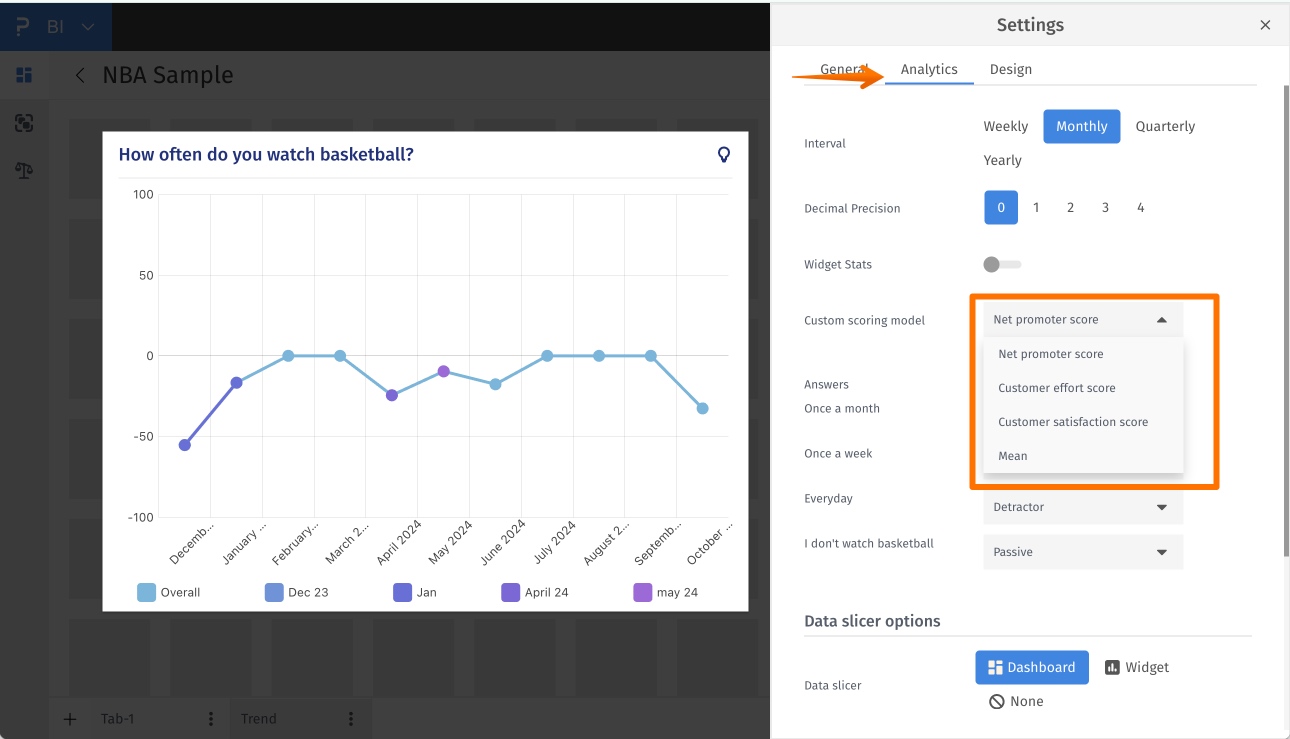
Task: Toggle the Dec 23 legend swatch
Action: tap(274, 592)
